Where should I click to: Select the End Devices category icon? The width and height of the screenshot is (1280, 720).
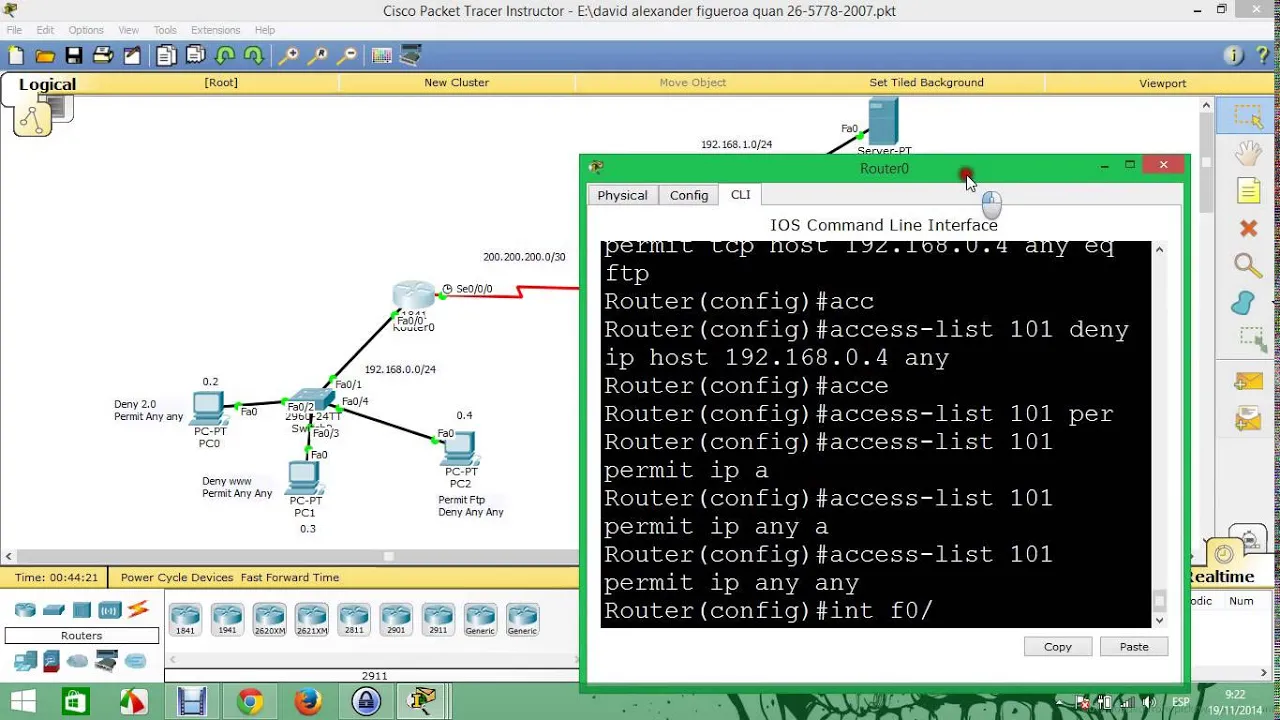coord(25,661)
